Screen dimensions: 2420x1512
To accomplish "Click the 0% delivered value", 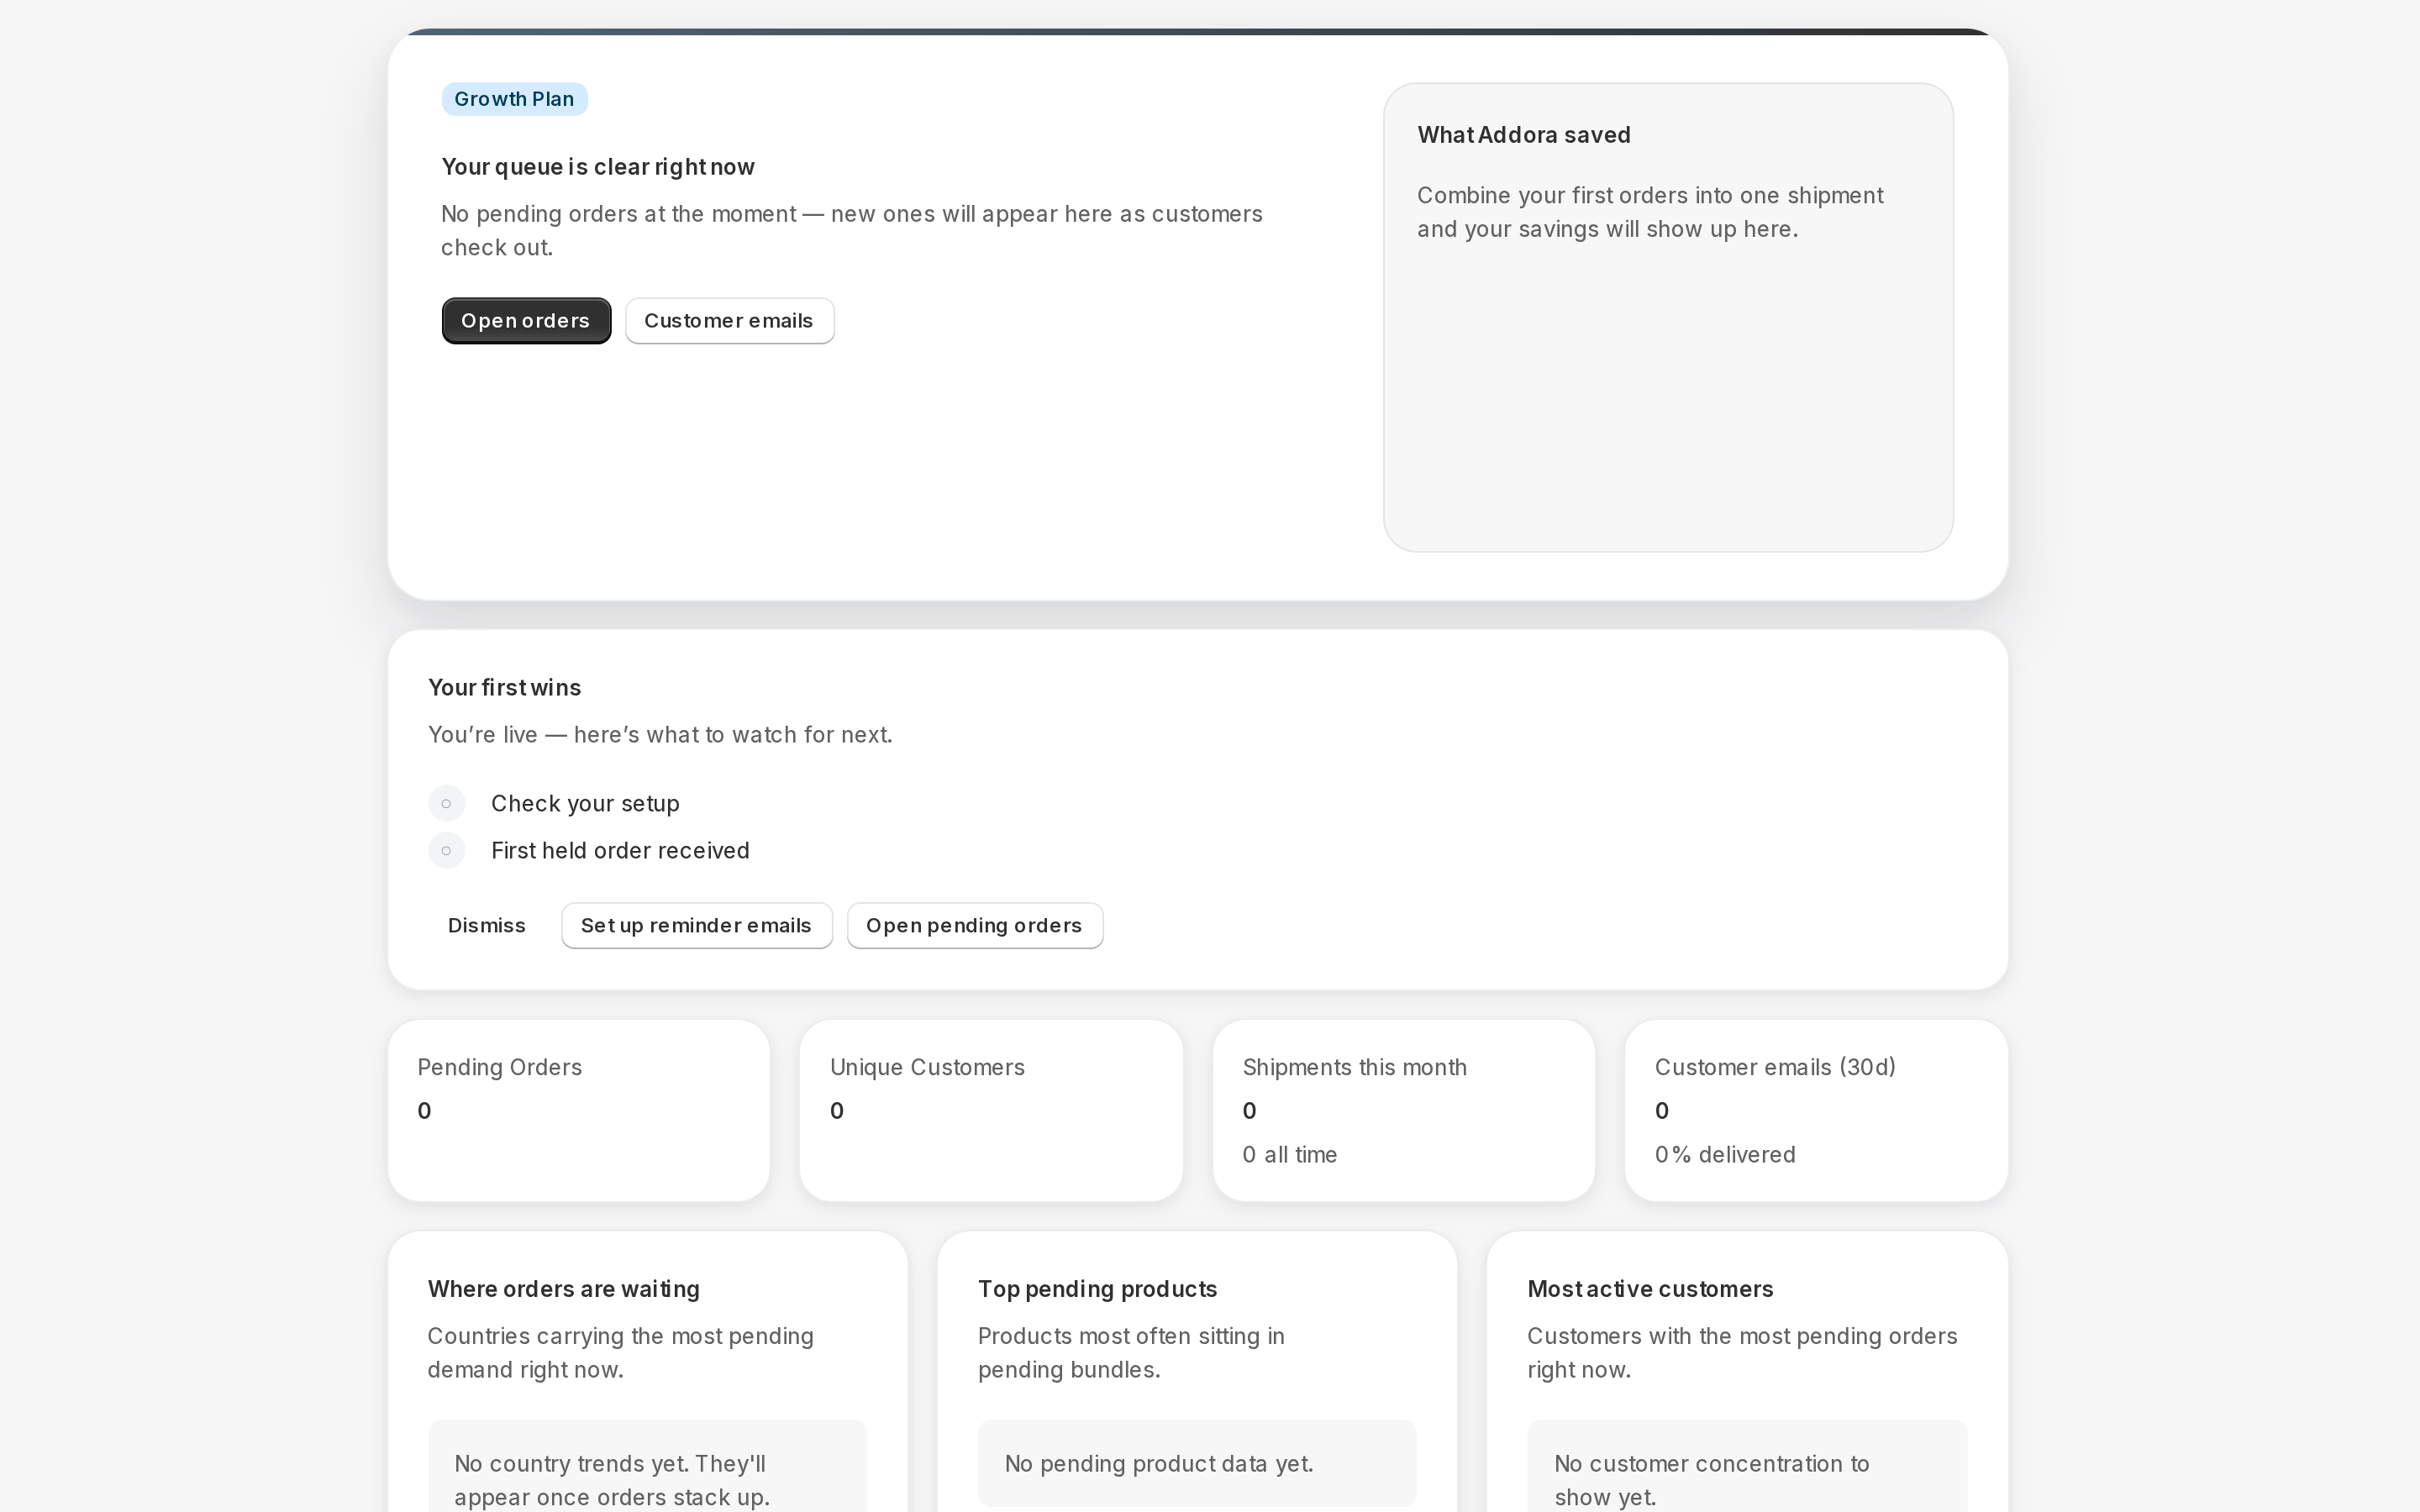I will click(x=1725, y=1155).
